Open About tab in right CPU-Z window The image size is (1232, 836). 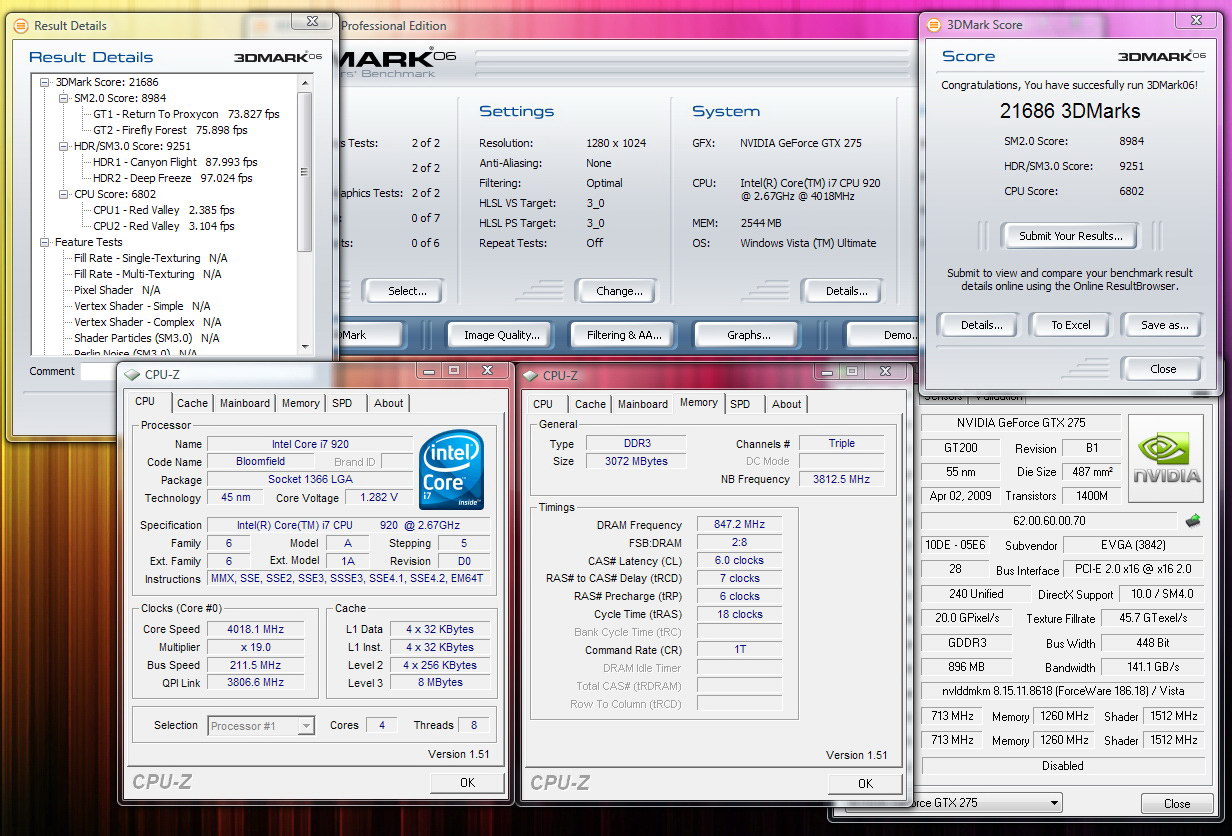point(787,404)
